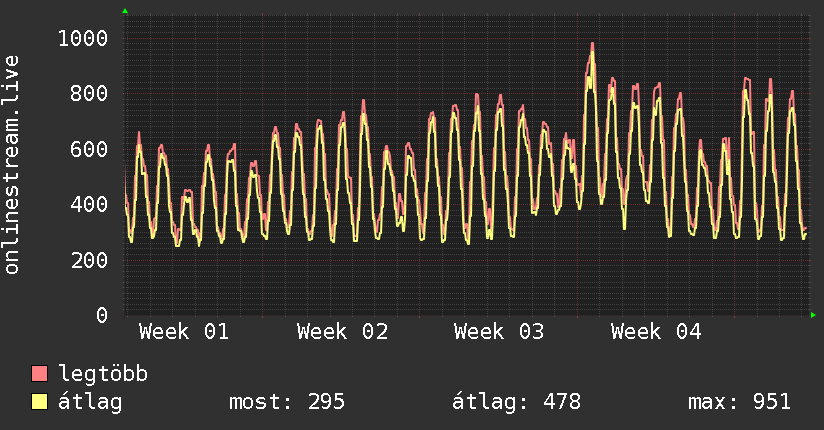Click the 400 y-axis tick label
The width and height of the screenshot is (824, 430).
pos(89,204)
